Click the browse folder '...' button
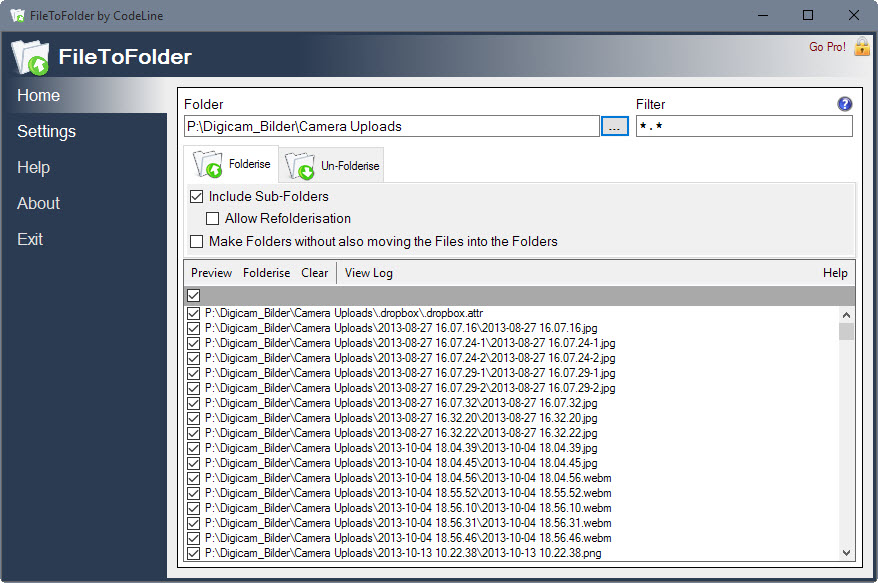878x583 pixels. pyautogui.click(x=615, y=126)
